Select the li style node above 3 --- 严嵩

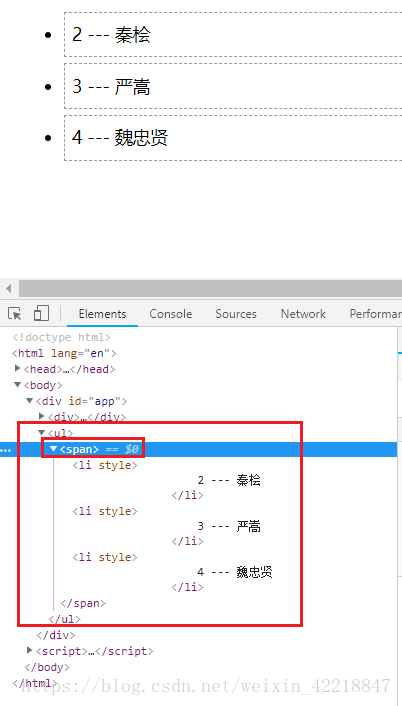(x=105, y=511)
